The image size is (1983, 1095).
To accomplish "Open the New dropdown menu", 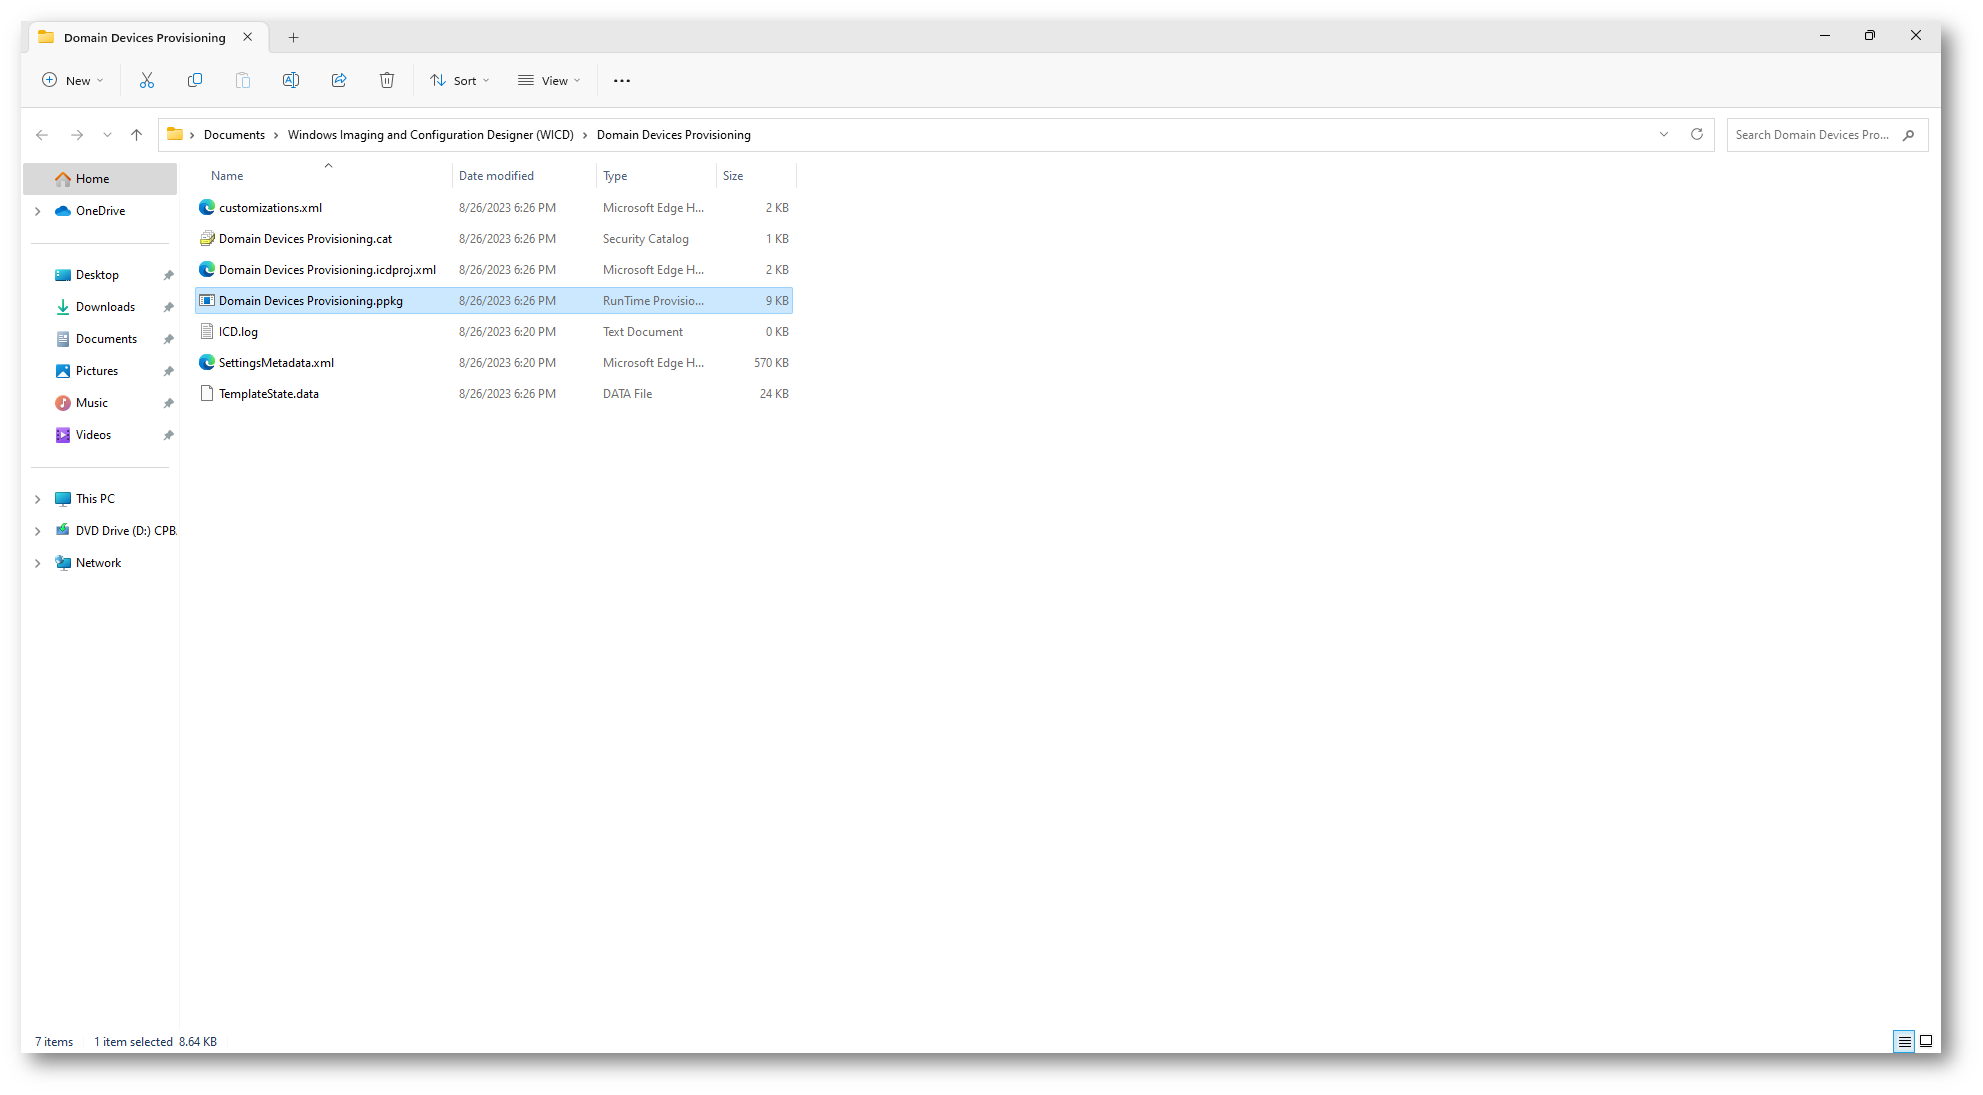I will (73, 80).
